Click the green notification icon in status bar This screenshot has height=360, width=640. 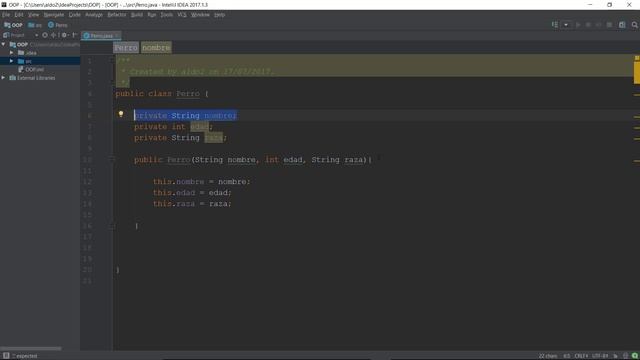click(635, 356)
